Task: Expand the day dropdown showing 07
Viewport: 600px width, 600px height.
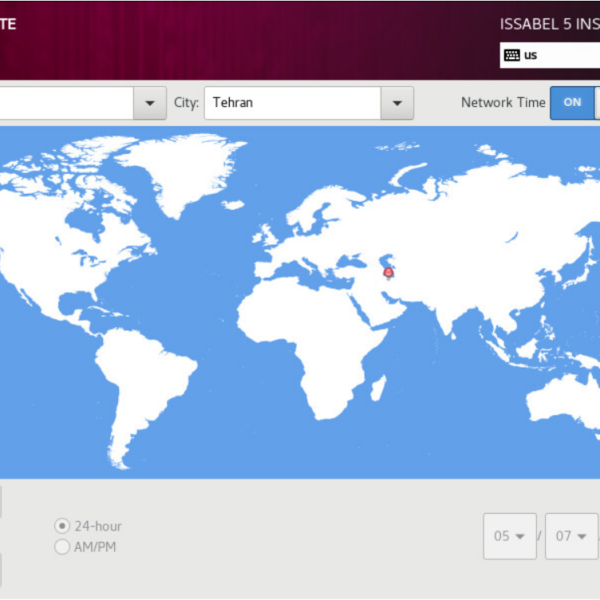Action: [x=571, y=536]
